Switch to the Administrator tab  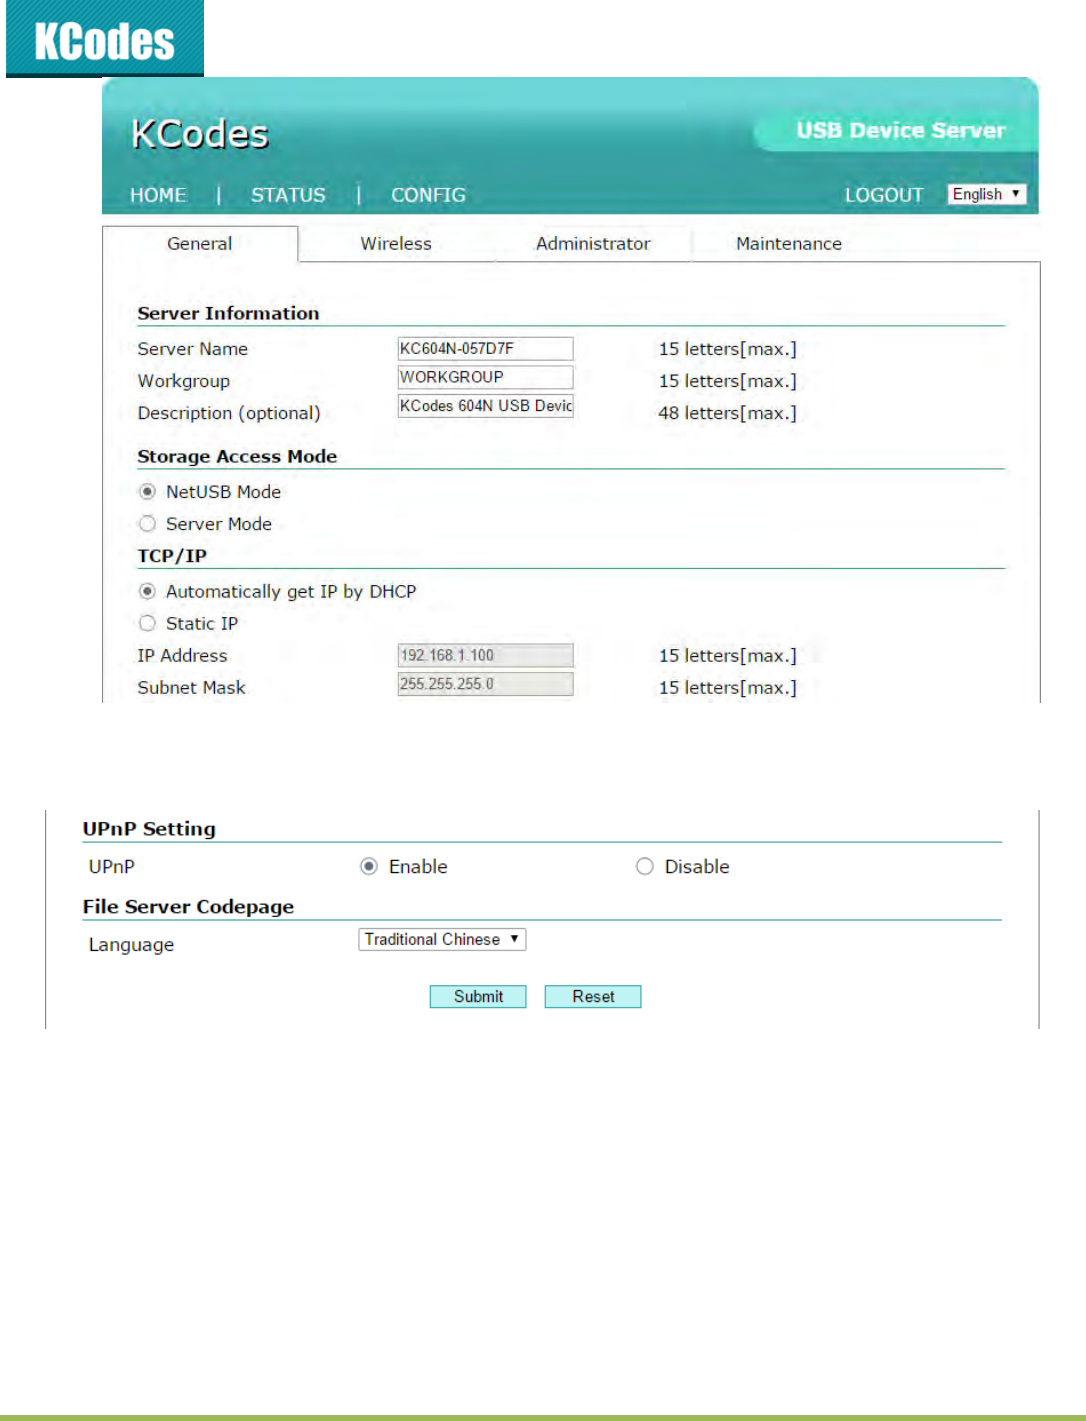pyautogui.click(x=593, y=244)
